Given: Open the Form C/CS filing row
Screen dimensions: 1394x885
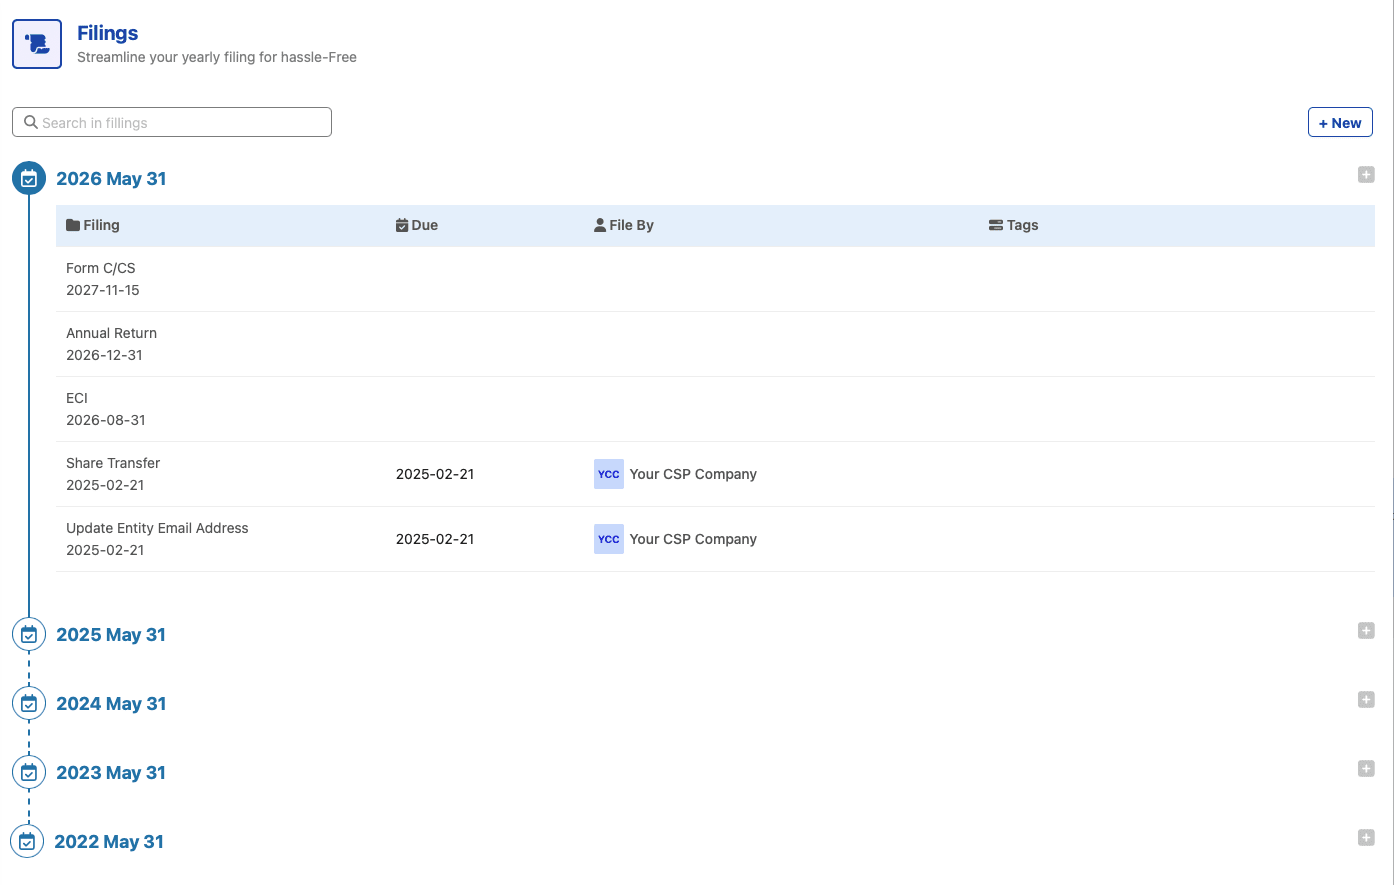Looking at the screenshot, I should pyautogui.click(x=101, y=268).
